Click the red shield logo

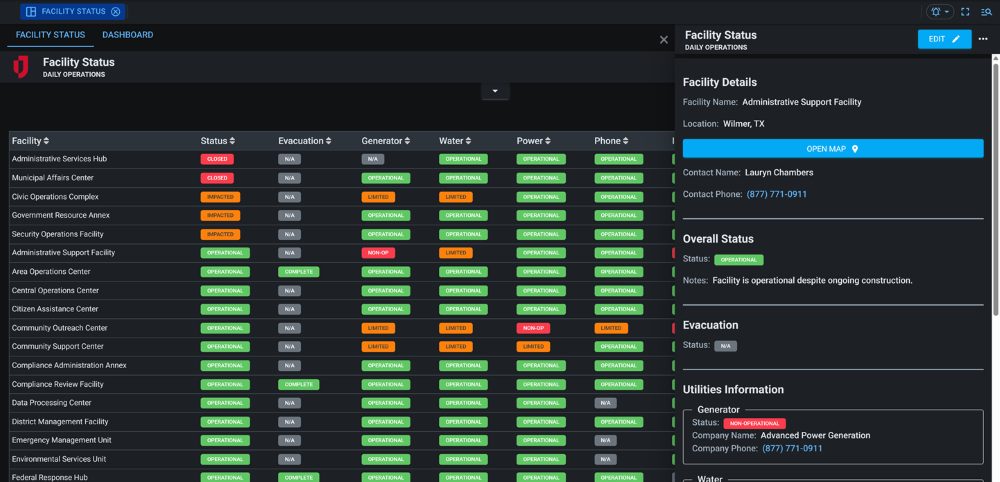click(x=21, y=67)
